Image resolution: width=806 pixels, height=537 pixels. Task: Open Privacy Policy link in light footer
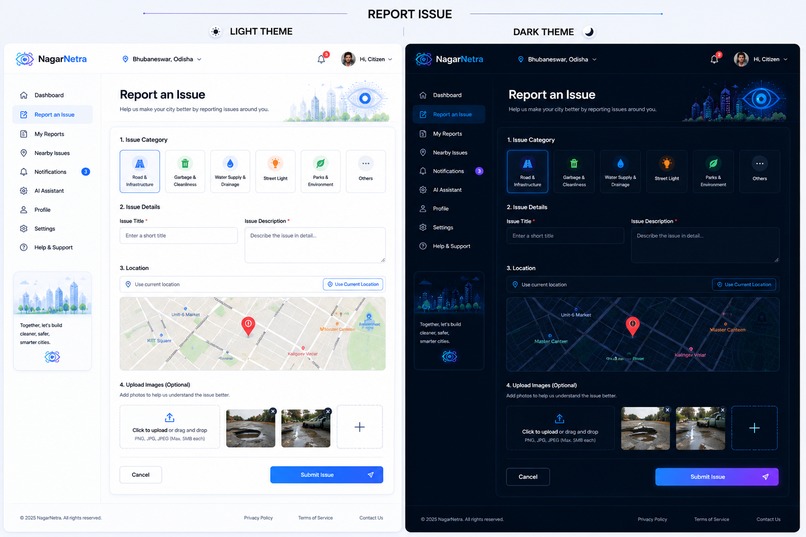(258, 518)
